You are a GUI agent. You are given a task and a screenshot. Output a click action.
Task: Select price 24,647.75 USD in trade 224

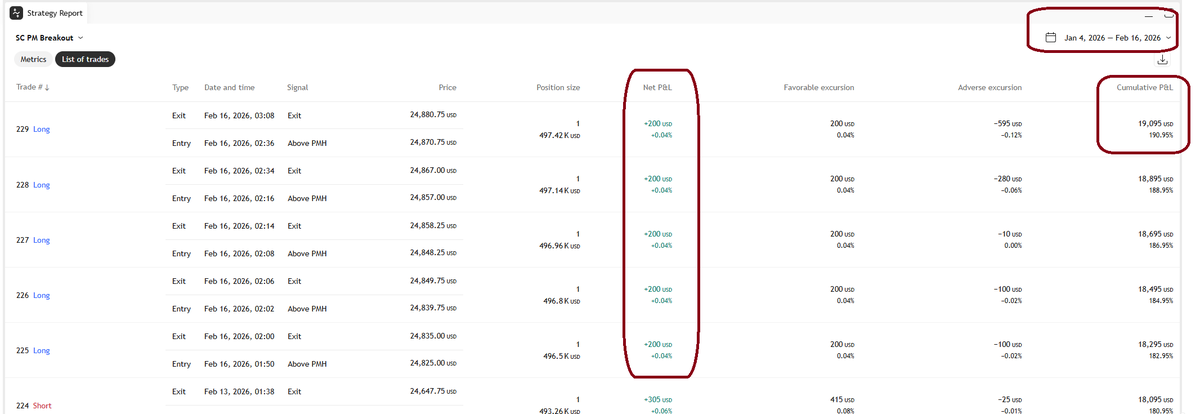(433, 390)
